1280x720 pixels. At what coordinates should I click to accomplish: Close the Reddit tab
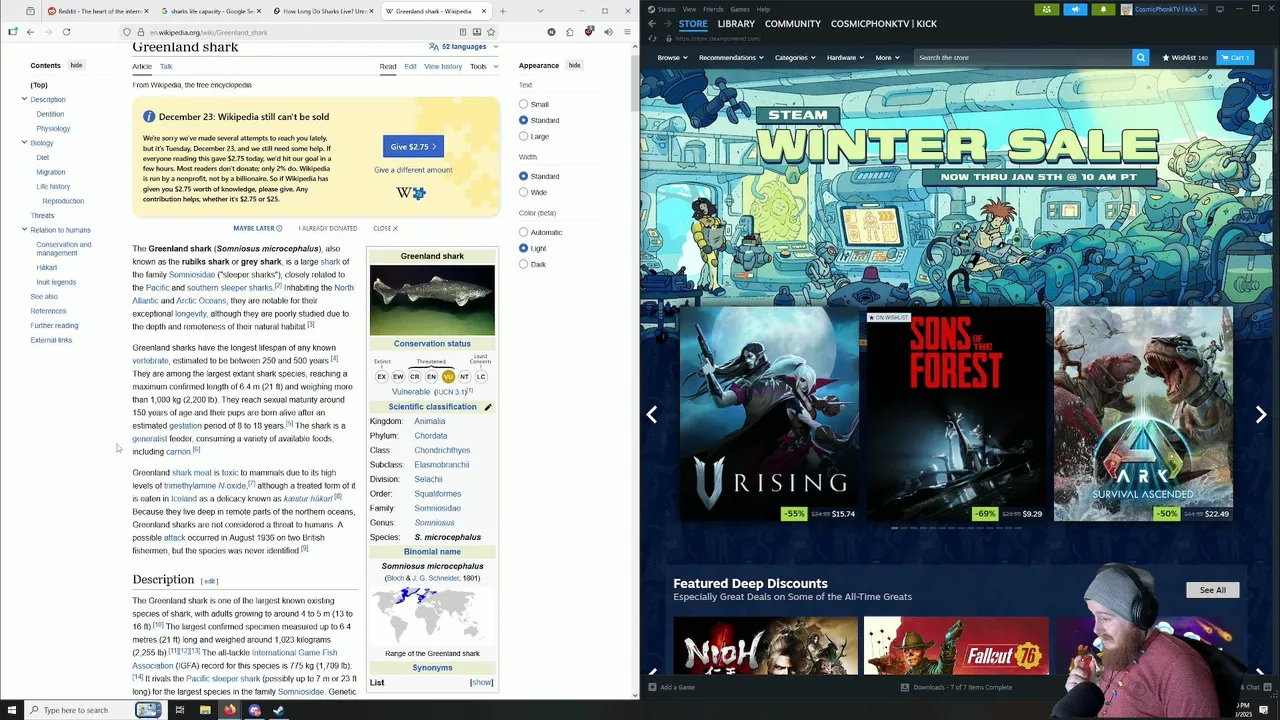pyautogui.click(x=145, y=11)
